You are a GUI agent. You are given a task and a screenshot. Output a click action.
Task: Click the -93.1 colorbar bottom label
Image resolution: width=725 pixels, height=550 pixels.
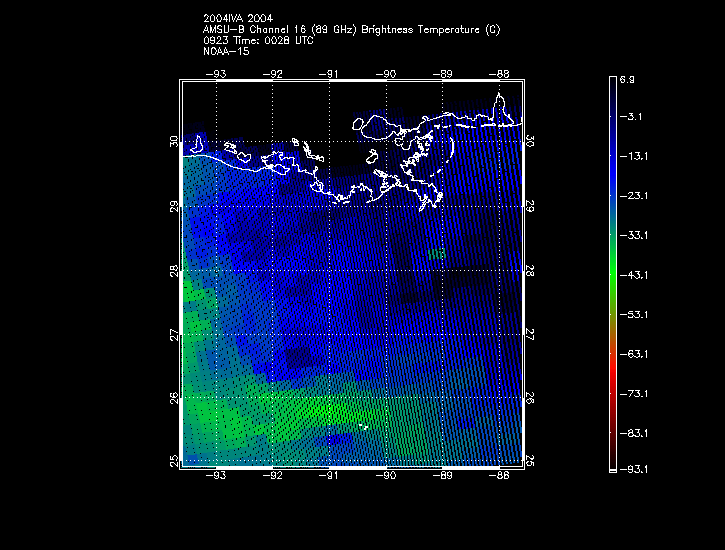[x=633, y=470]
